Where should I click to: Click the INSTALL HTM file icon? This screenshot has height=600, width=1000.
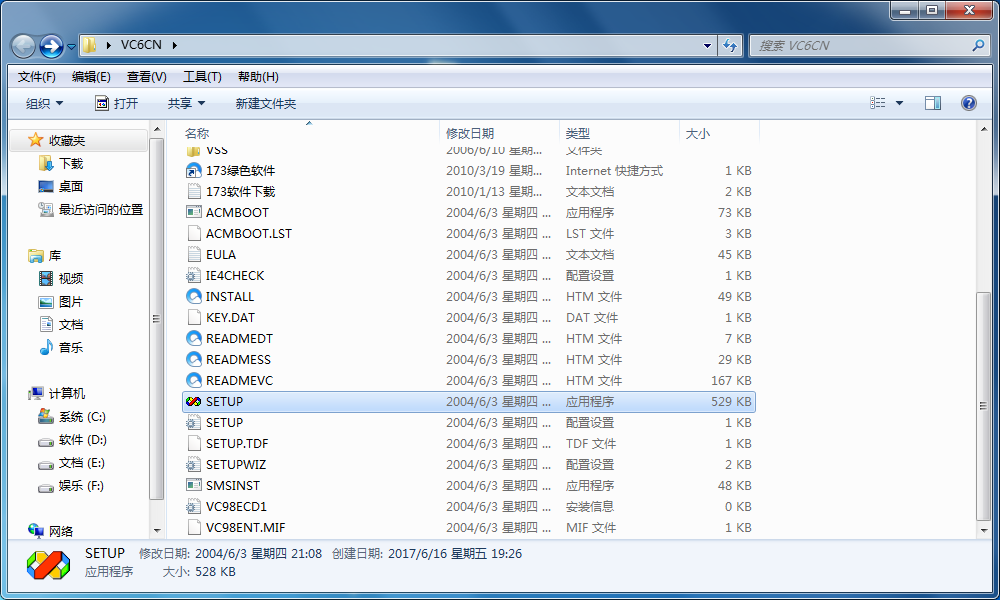point(193,297)
